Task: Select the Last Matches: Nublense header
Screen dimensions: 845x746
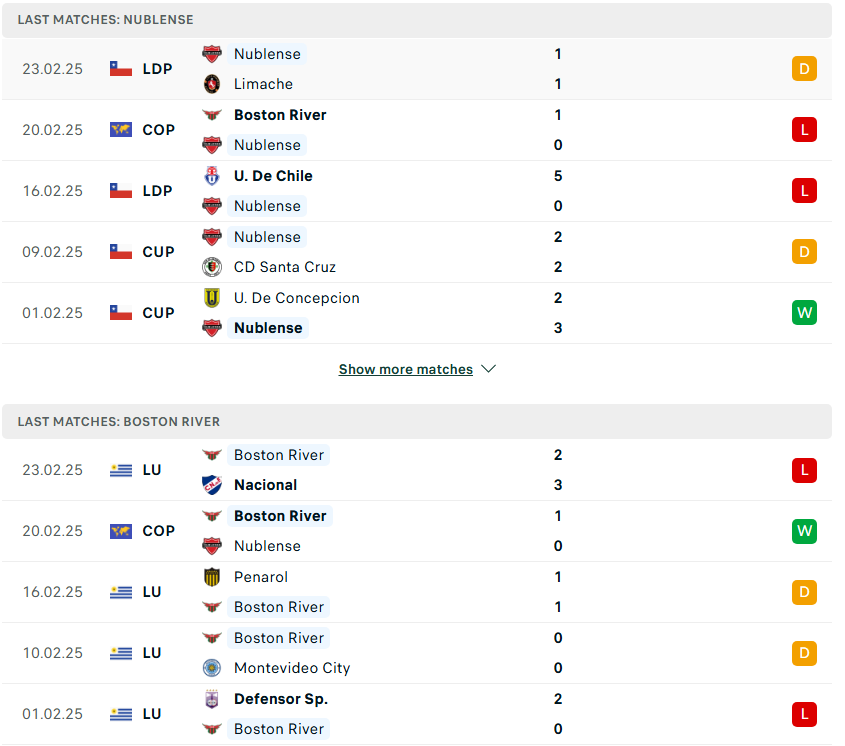Action: coord(417,20)
